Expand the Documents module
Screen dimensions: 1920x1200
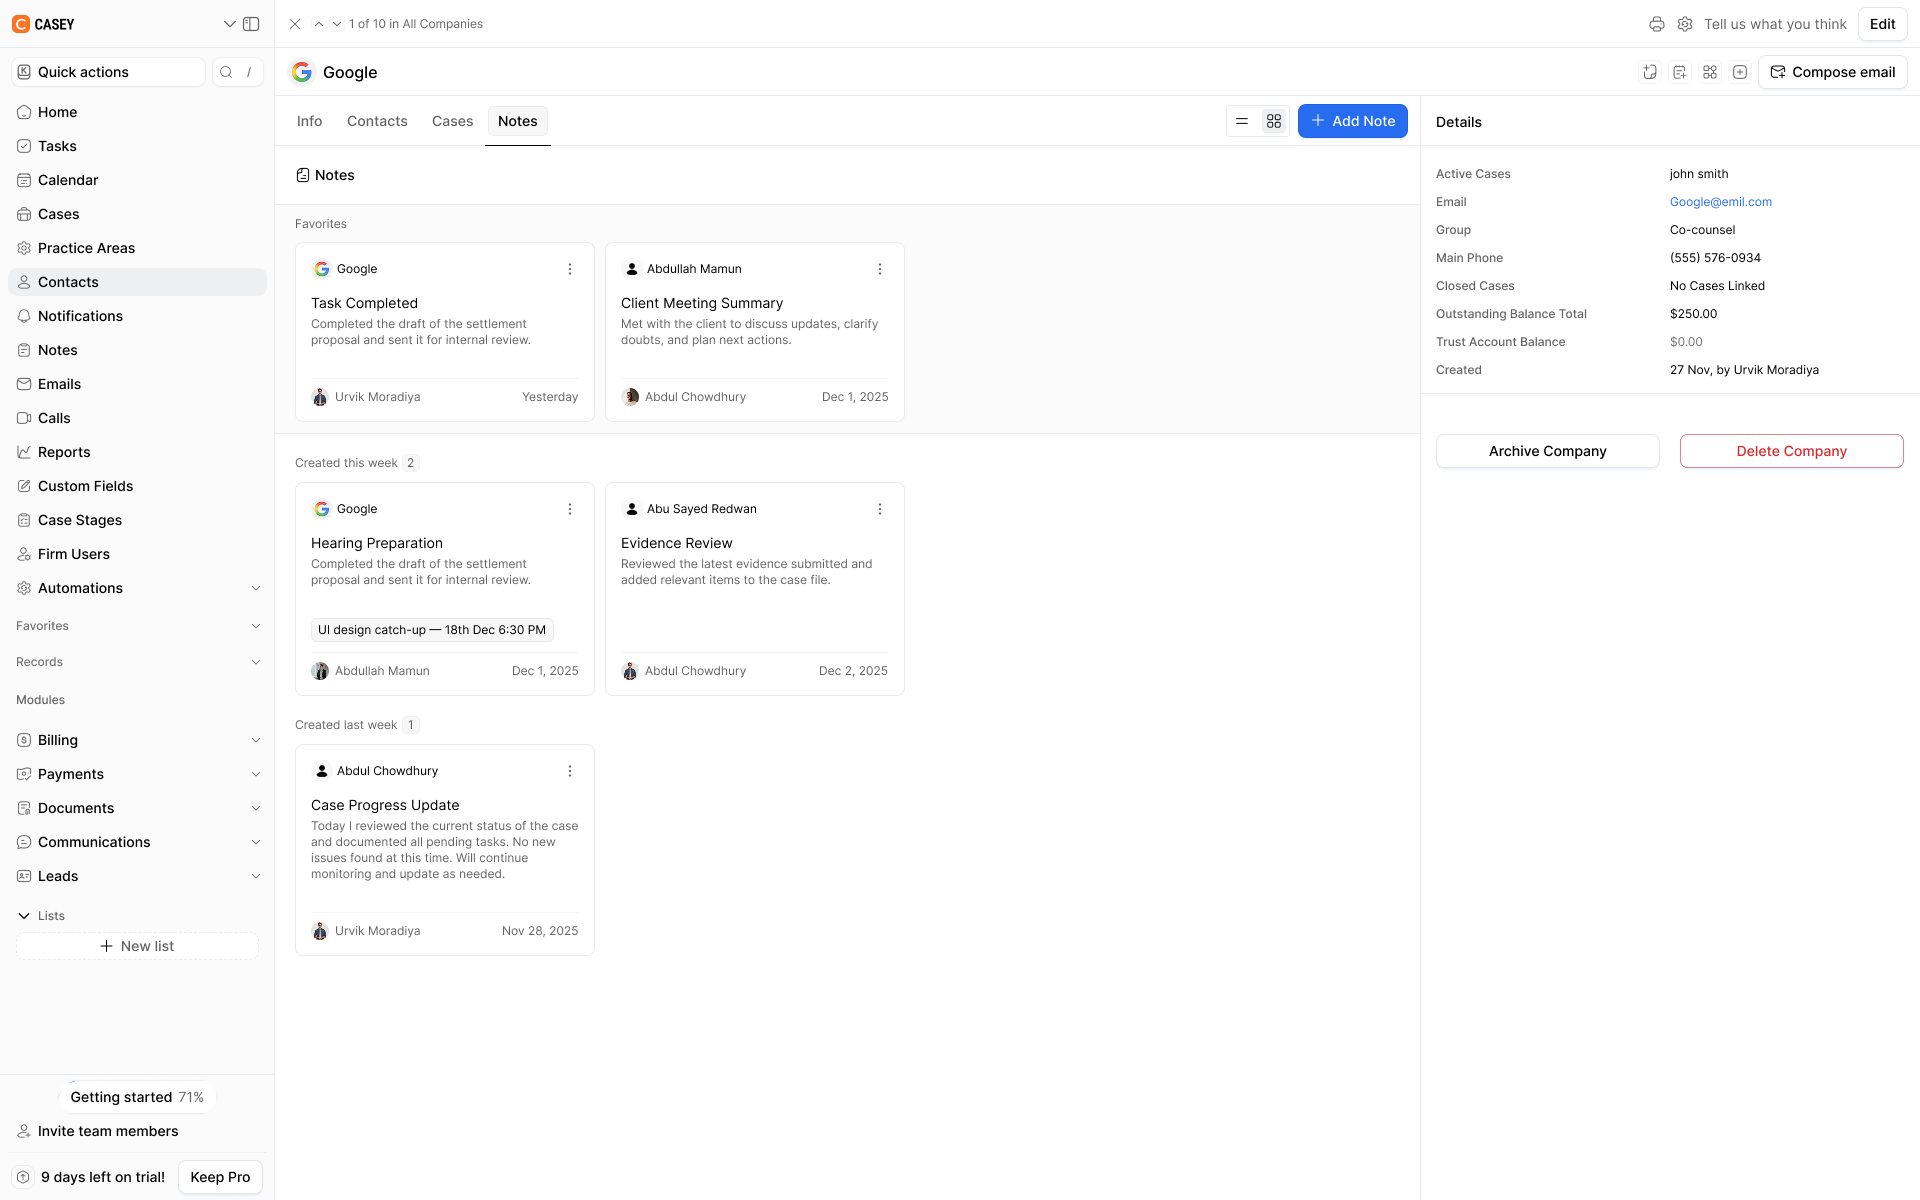[256, 808]
